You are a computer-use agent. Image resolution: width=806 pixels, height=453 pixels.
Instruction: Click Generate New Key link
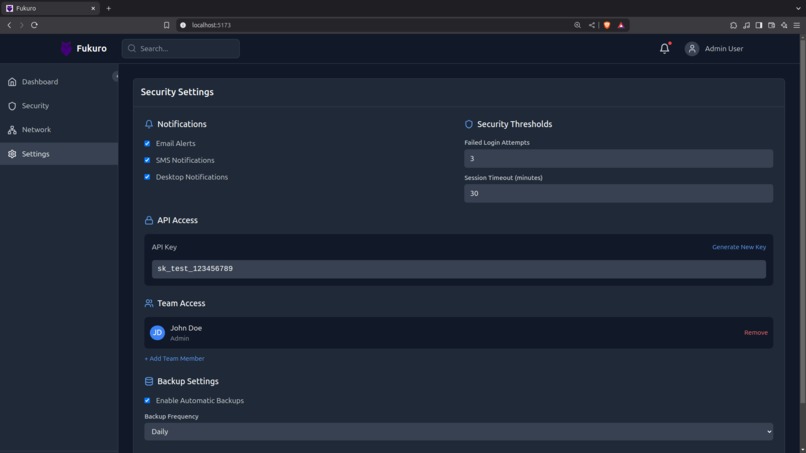(739, 247)
